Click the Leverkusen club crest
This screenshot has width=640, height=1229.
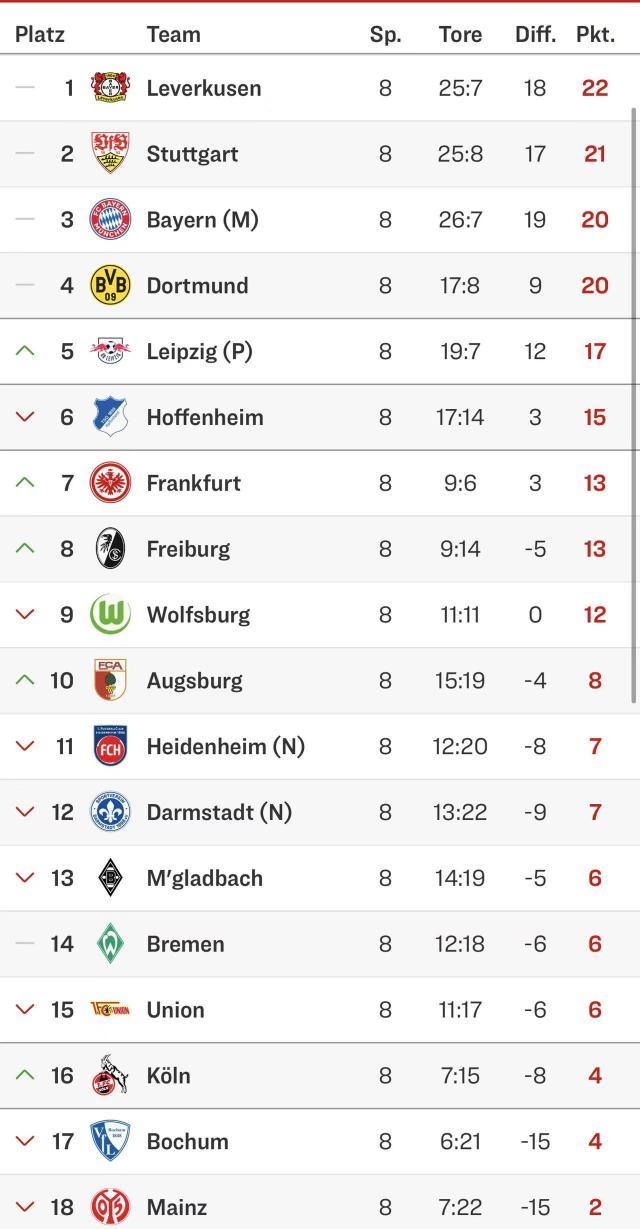click(110, 88)
